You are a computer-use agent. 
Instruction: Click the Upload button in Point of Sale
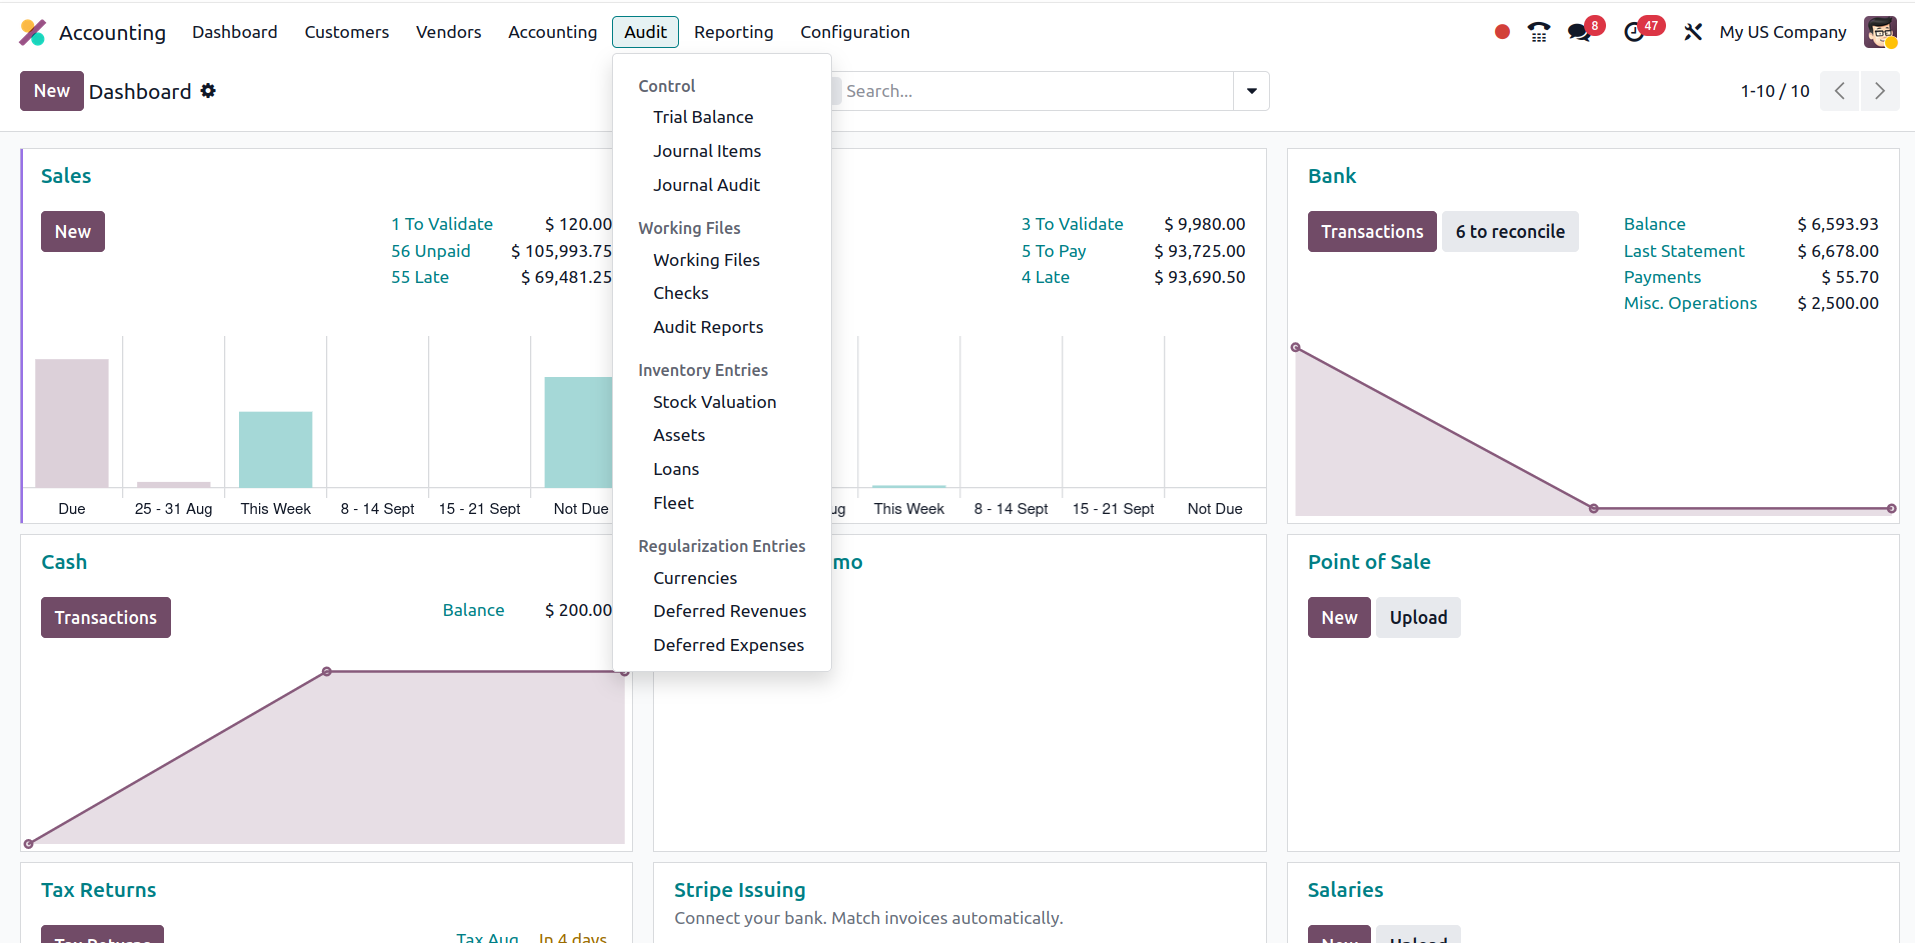pyautogui.click(x=1417, y=617)
